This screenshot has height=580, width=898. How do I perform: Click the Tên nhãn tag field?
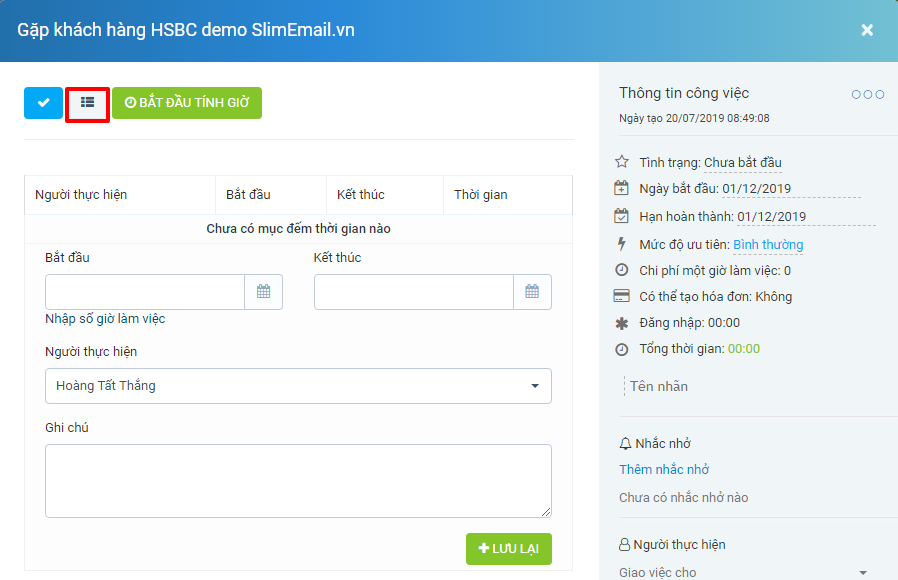tap(658, 386)
